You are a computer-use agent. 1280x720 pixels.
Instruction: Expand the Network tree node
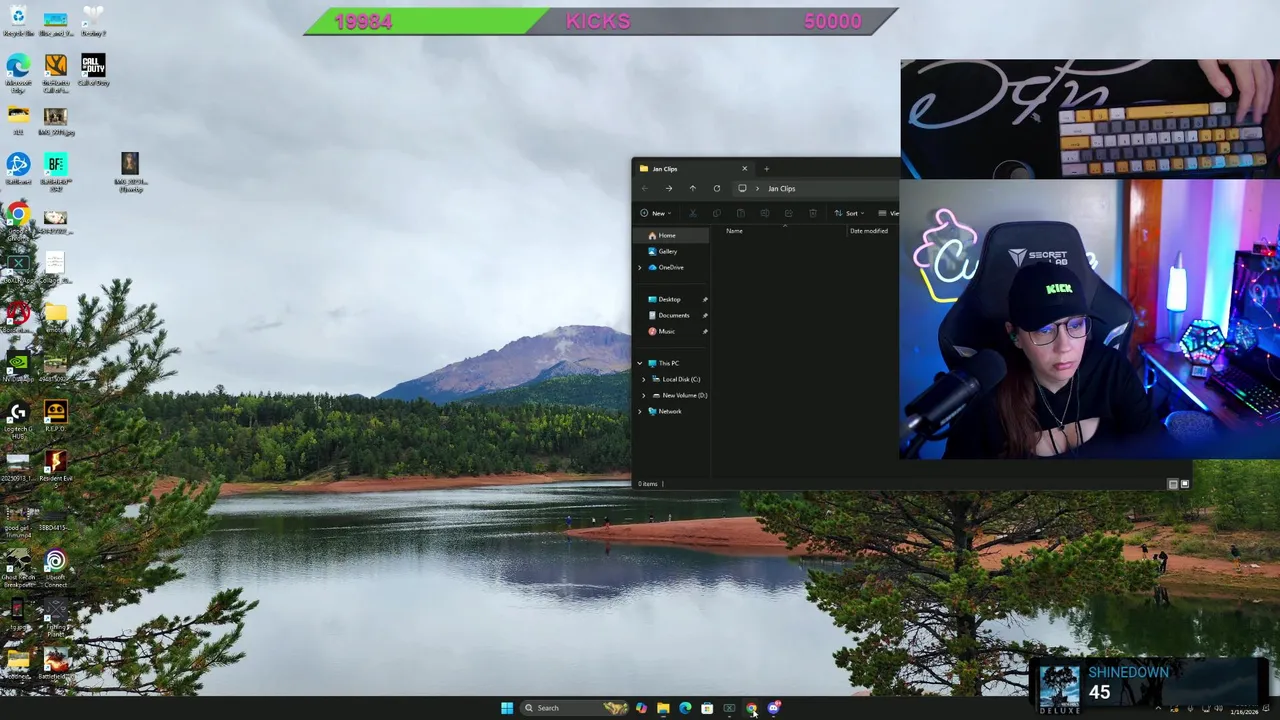point(640,411)
